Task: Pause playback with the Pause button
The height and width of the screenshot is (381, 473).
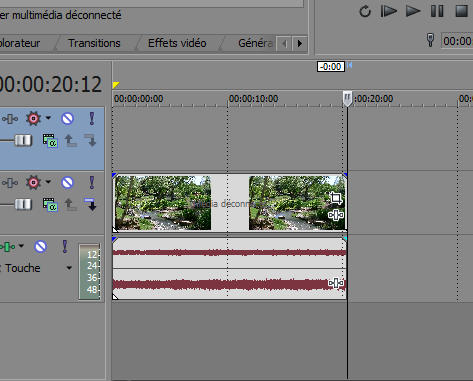Action: coord(437,11)
